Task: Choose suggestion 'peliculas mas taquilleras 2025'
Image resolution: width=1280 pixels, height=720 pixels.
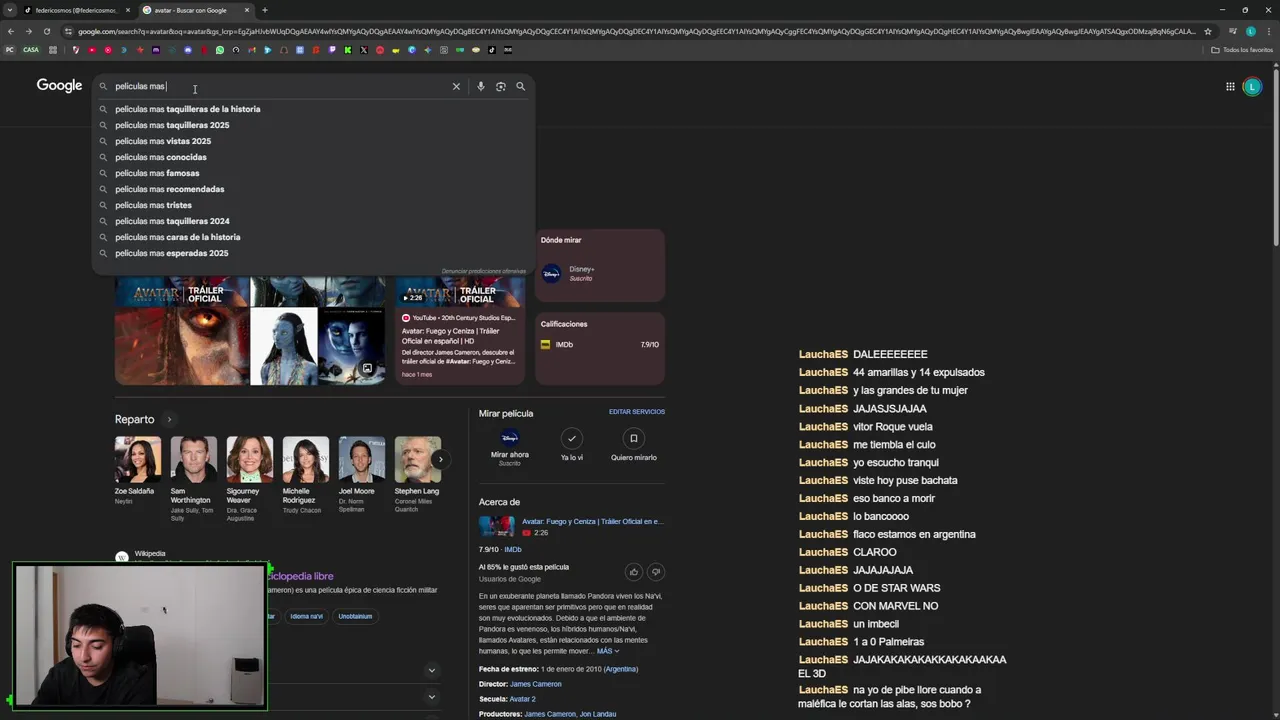Action: (313, 125)
